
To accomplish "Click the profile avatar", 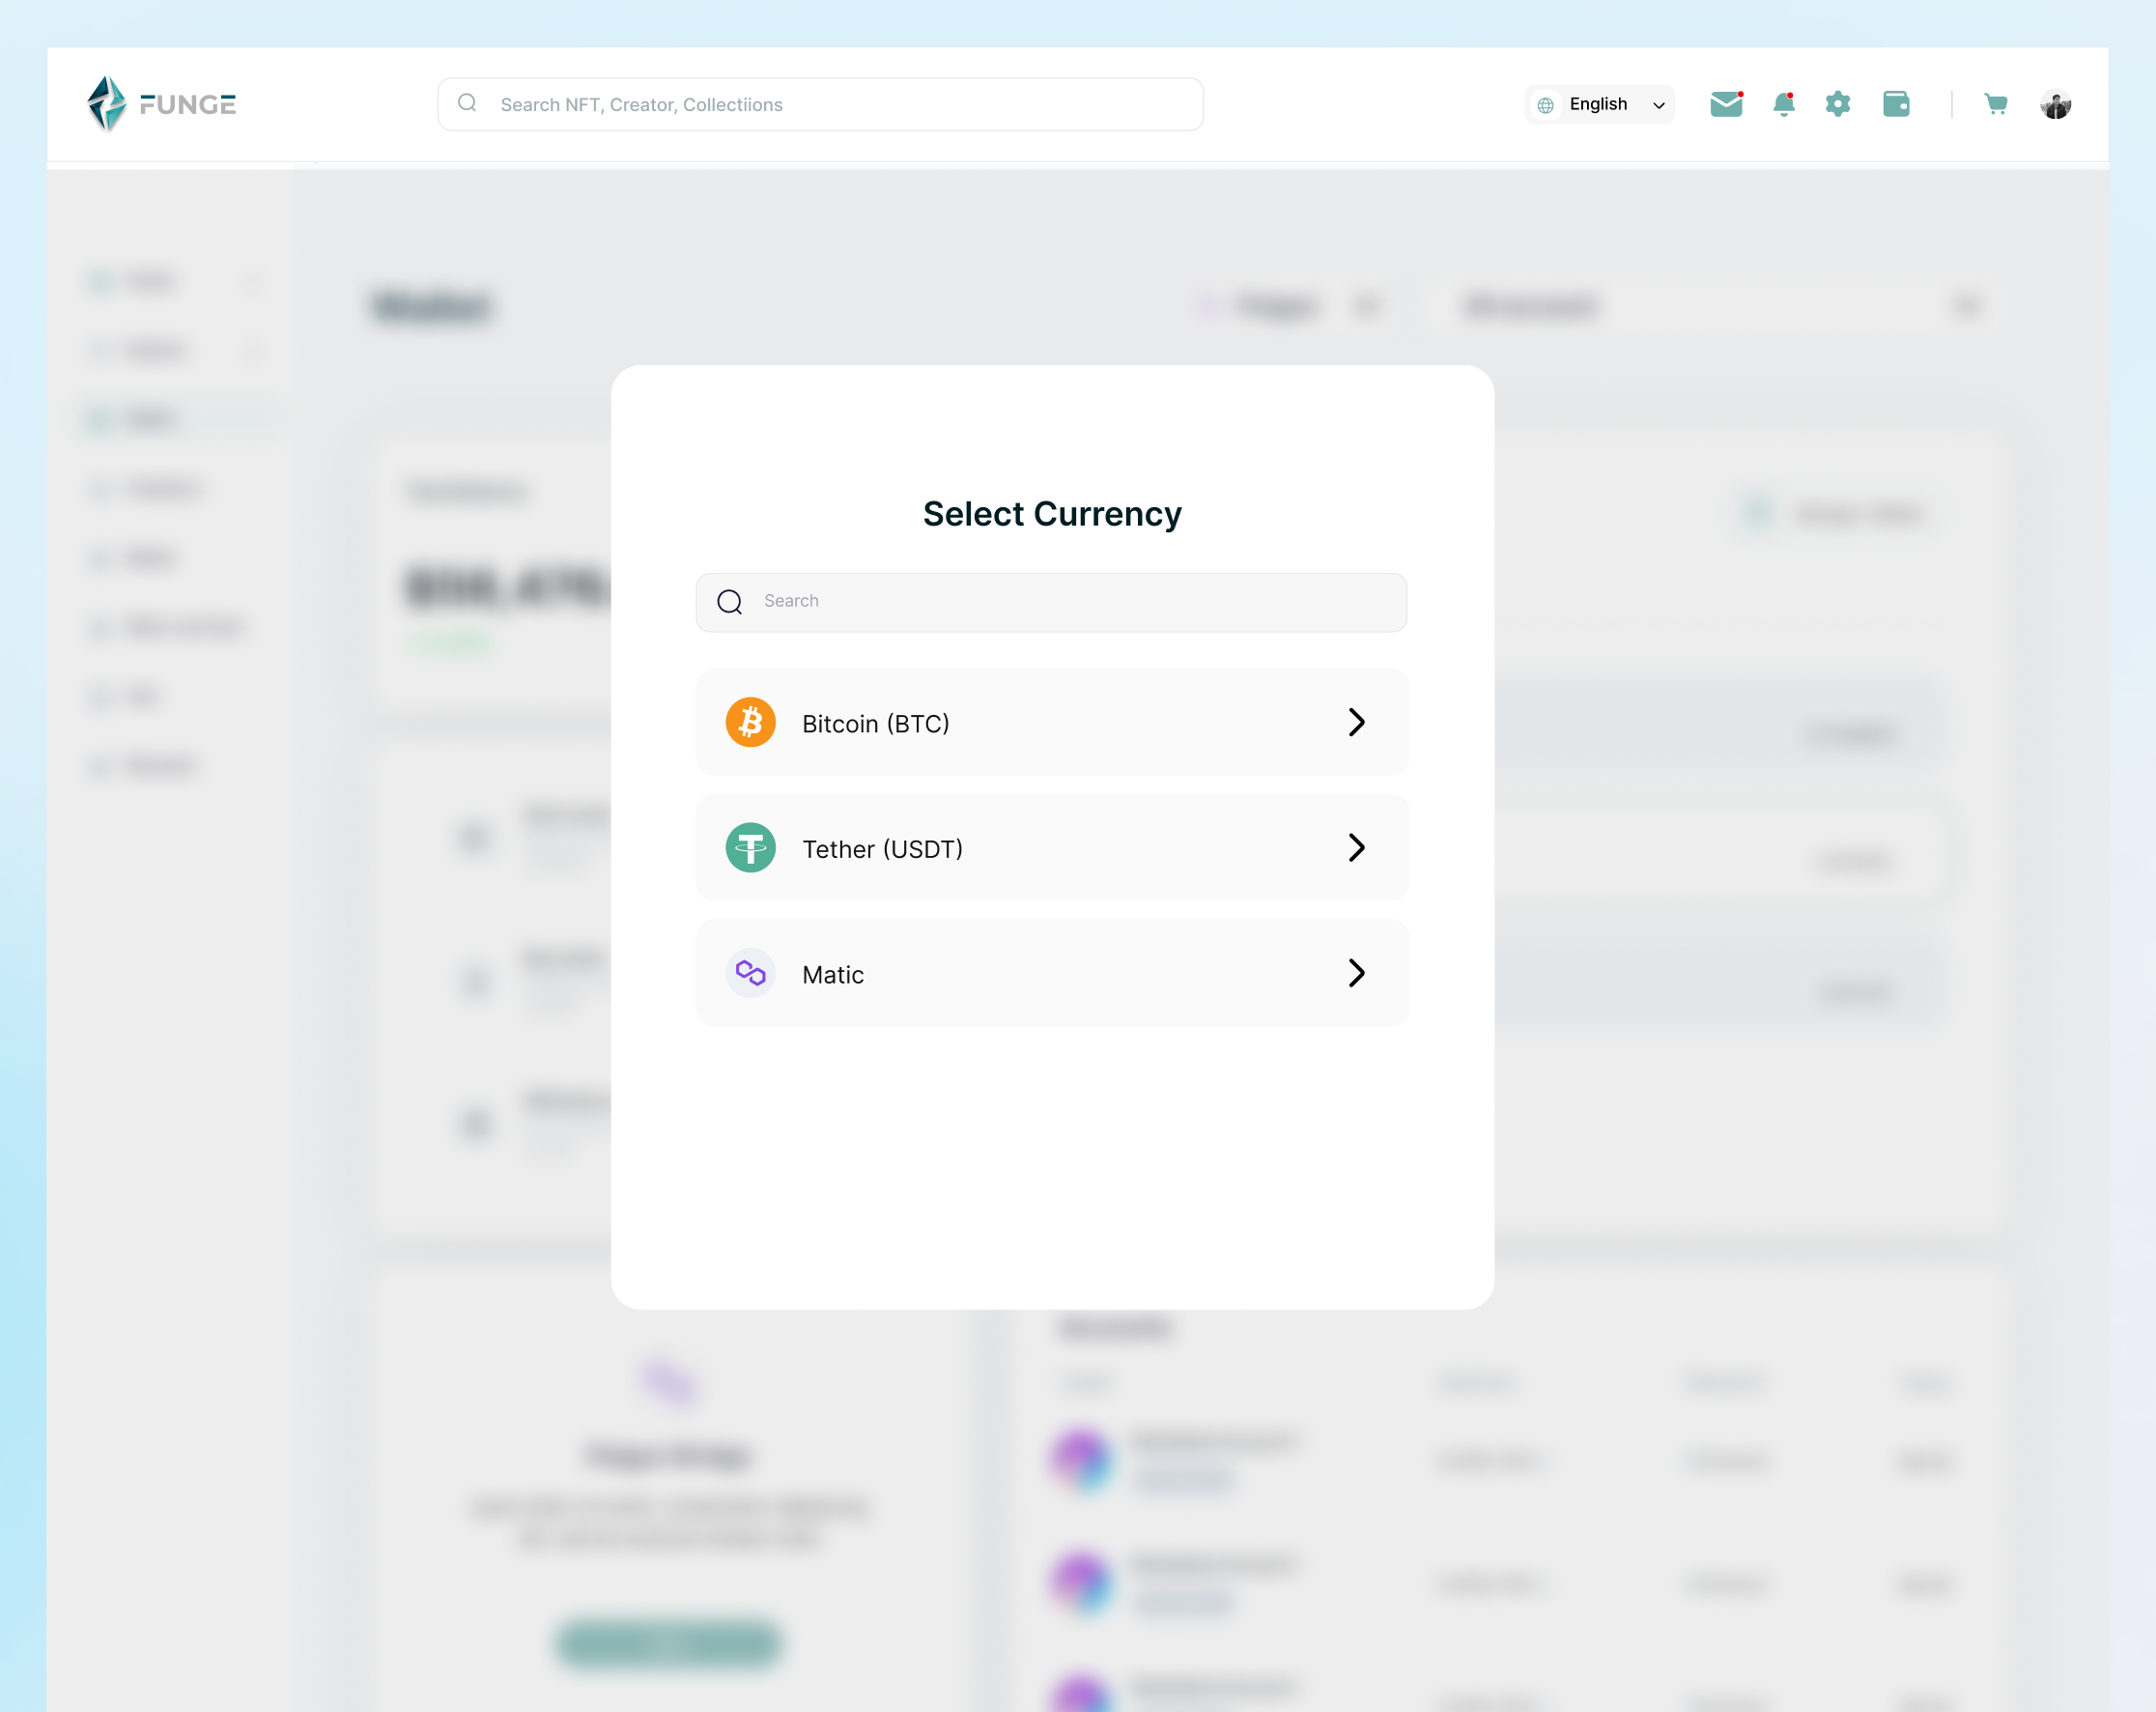I will 2055,103.
